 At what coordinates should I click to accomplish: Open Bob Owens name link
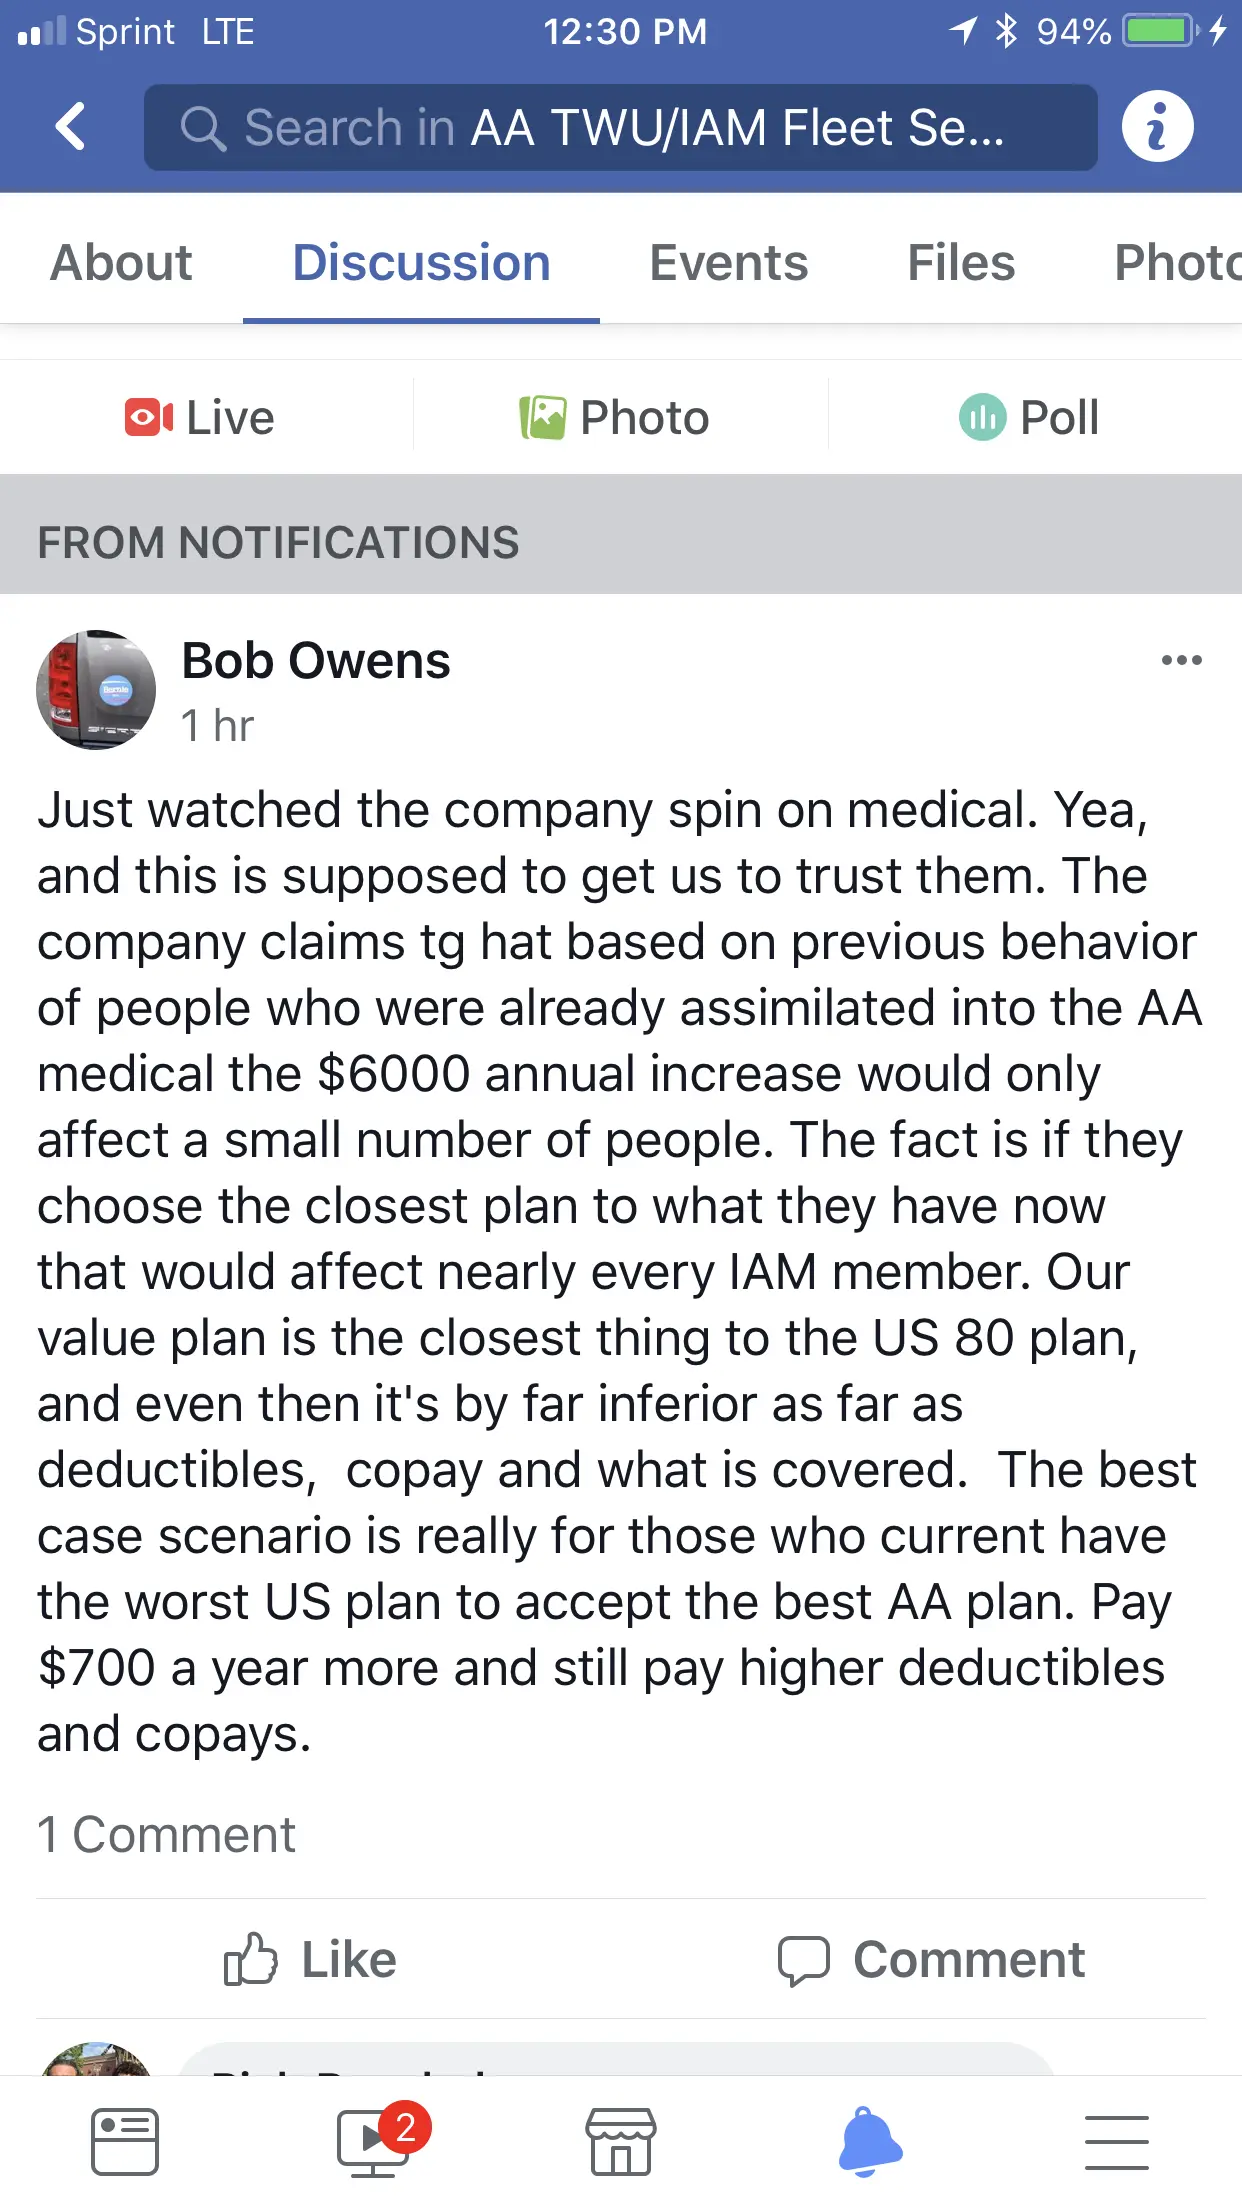[x=316, y=661]
